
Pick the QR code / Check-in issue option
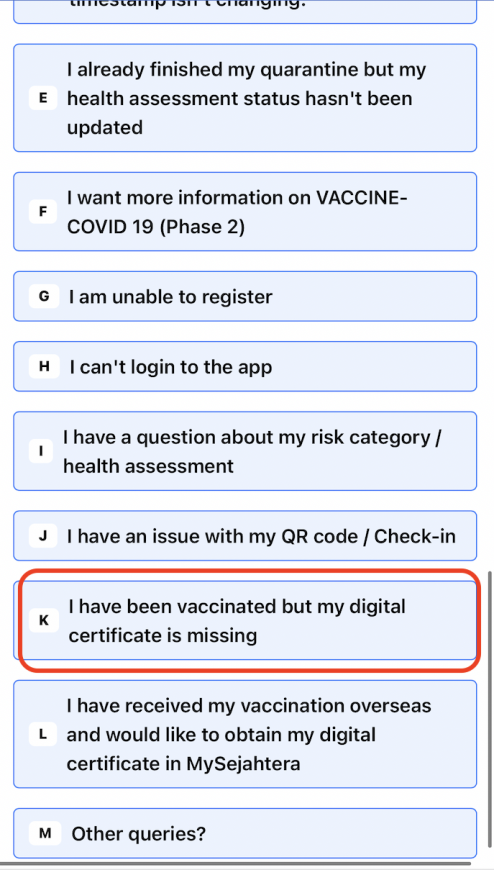point(245,535)
